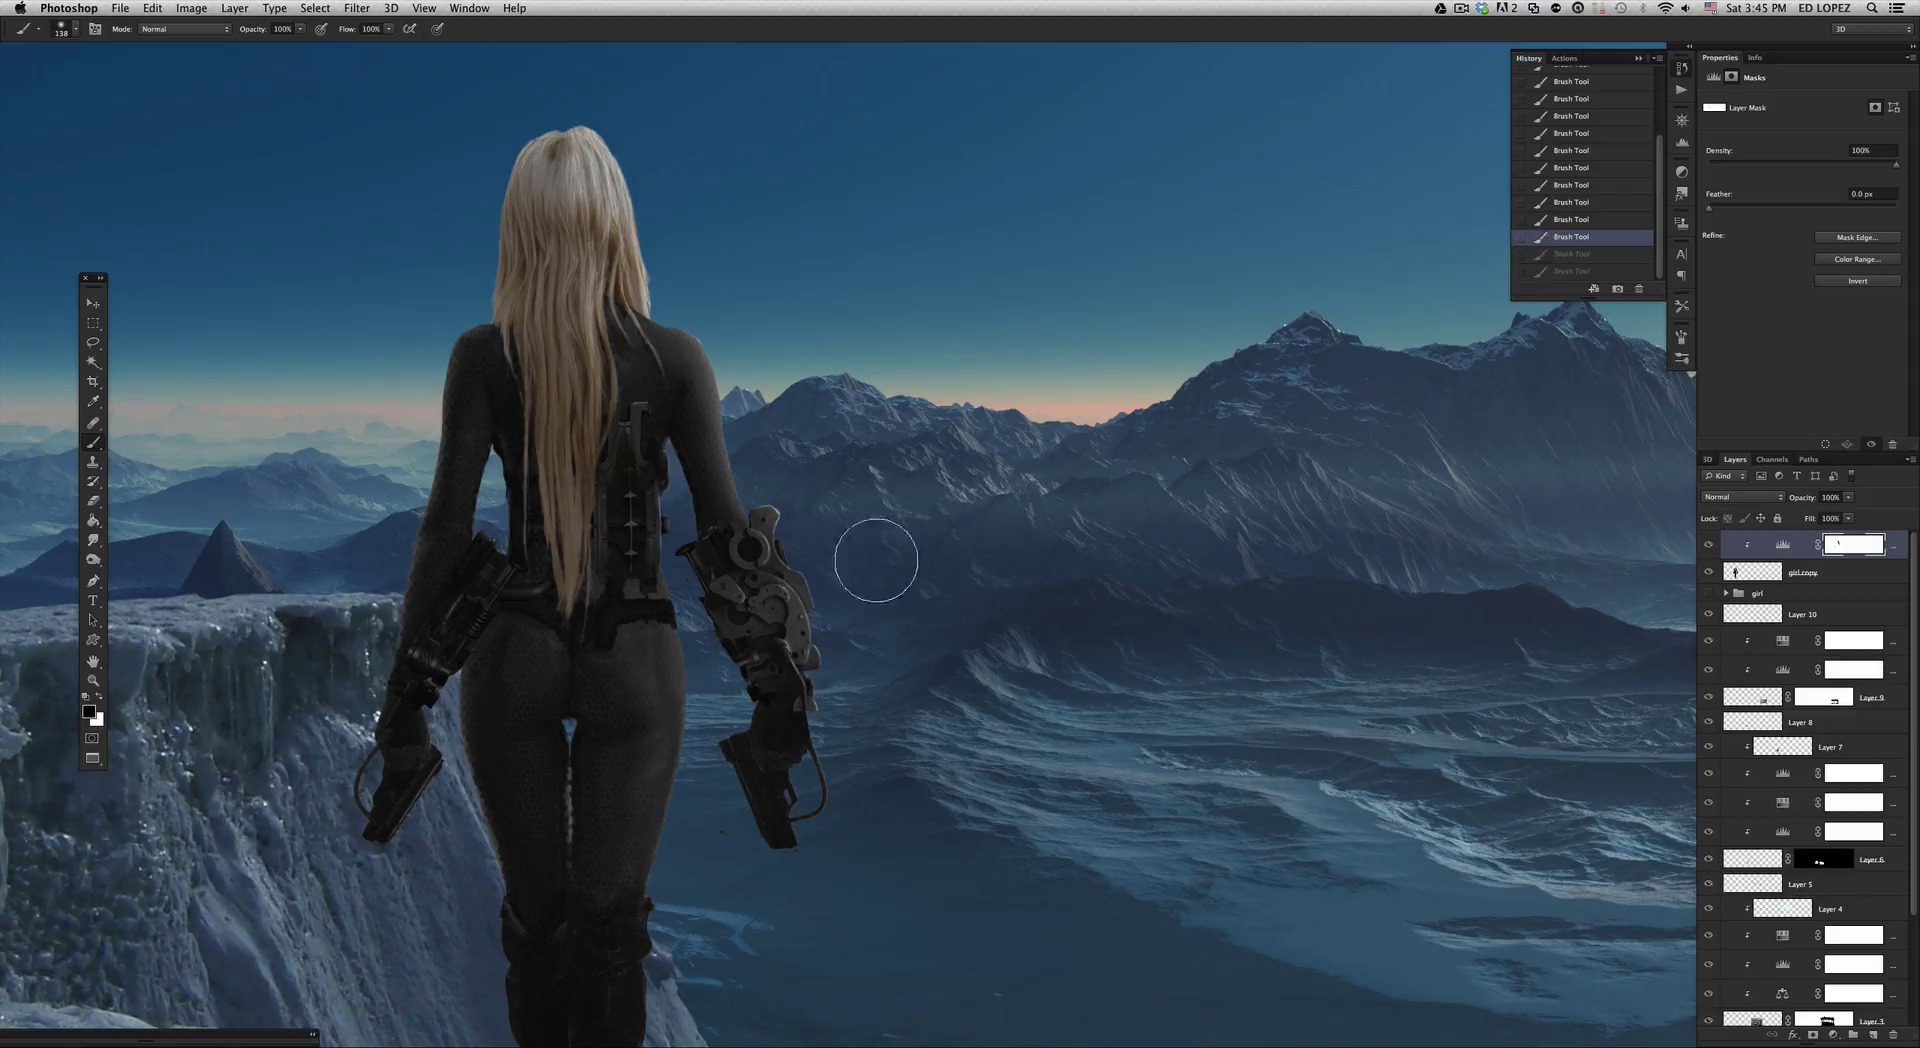Select the Lasso tool
Image resolution: width=1920 pixels, height=1048 pixels.
[93, 343]
